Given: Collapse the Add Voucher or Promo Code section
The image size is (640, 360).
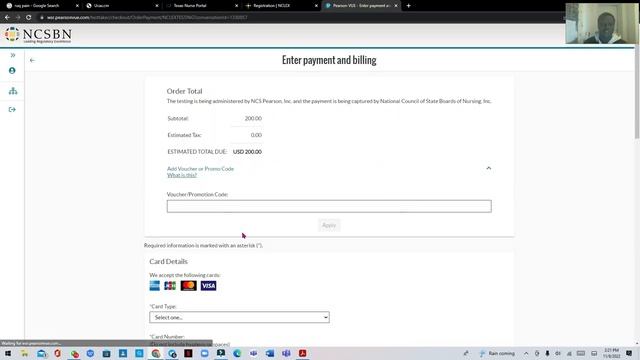Looking at the screenshot, I should click(x=489, y=168).
